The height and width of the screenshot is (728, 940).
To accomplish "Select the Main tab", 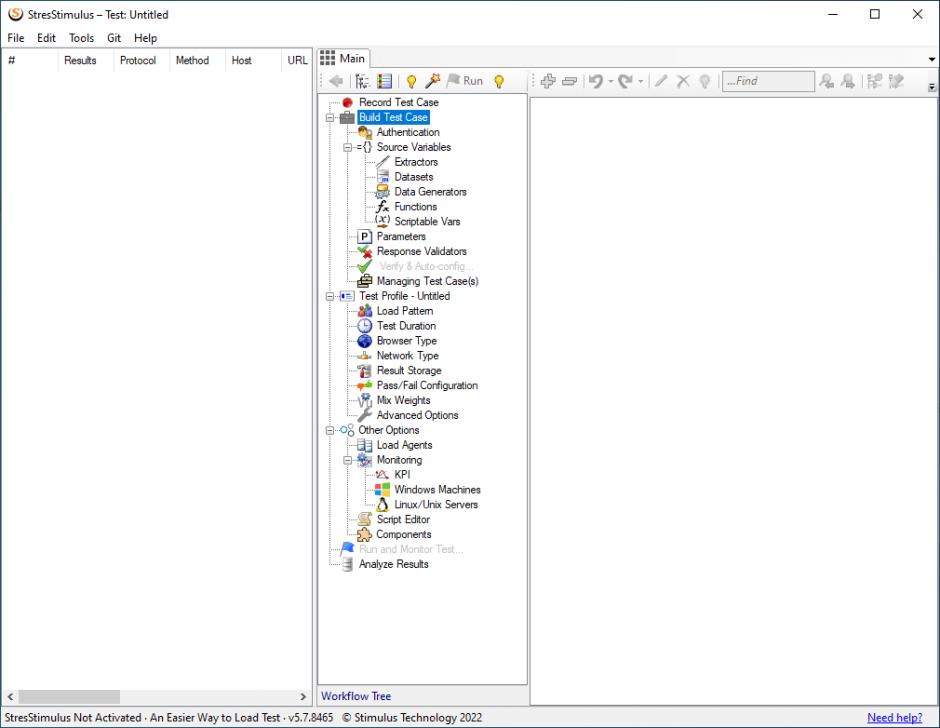I will tap(343, 58).
